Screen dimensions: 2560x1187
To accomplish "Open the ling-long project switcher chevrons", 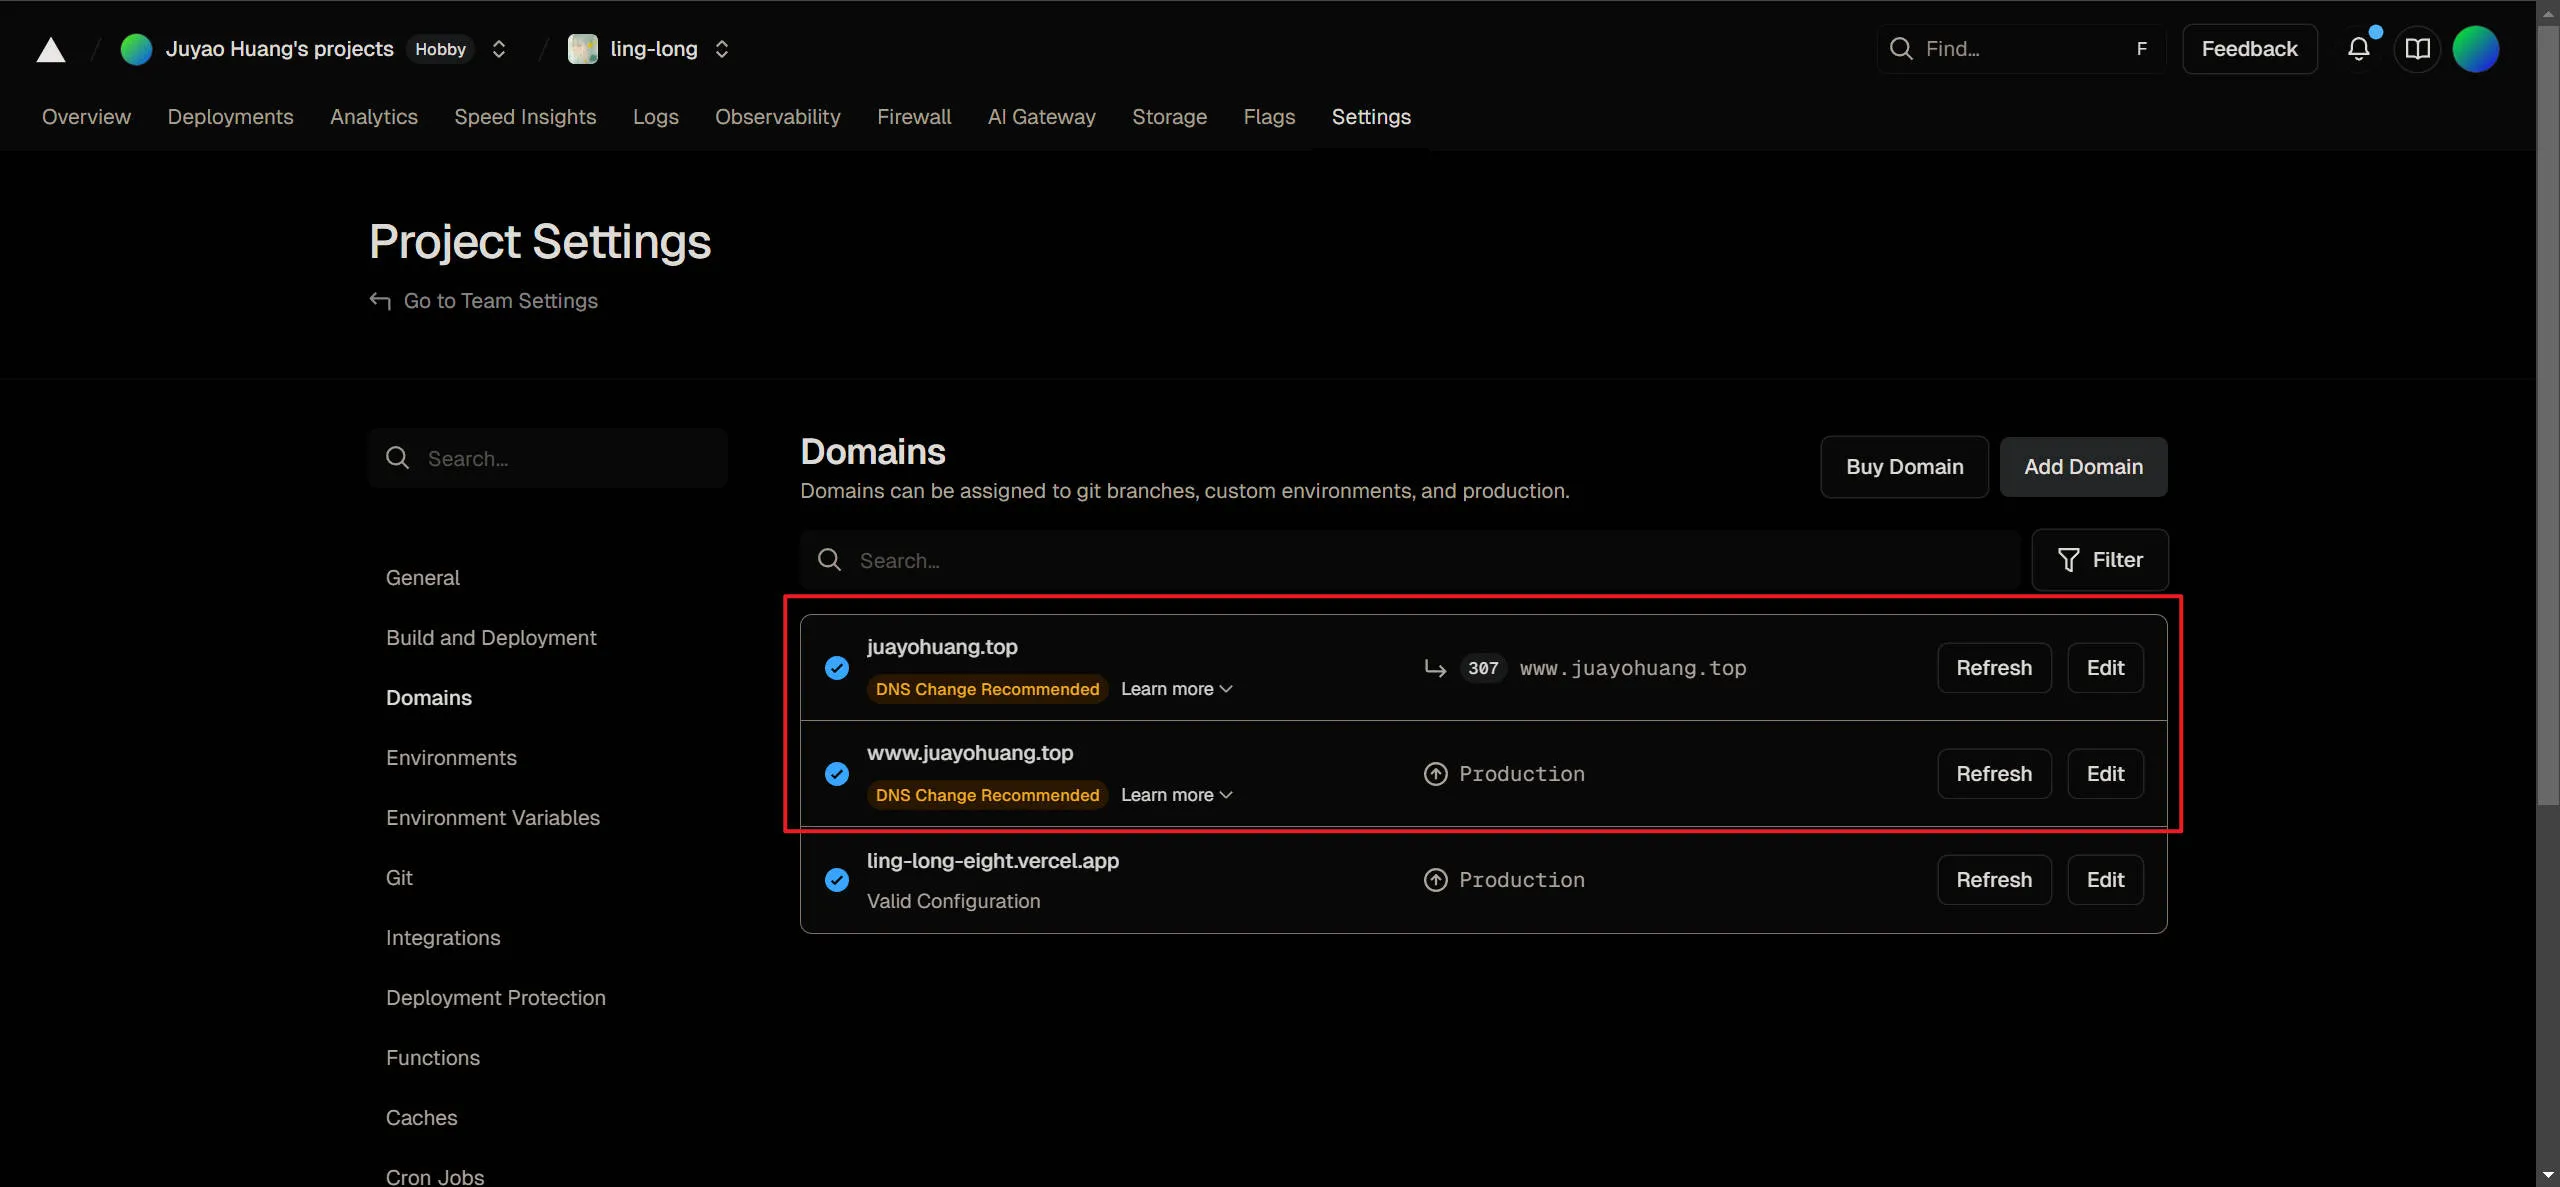I will tap(722, 49).
